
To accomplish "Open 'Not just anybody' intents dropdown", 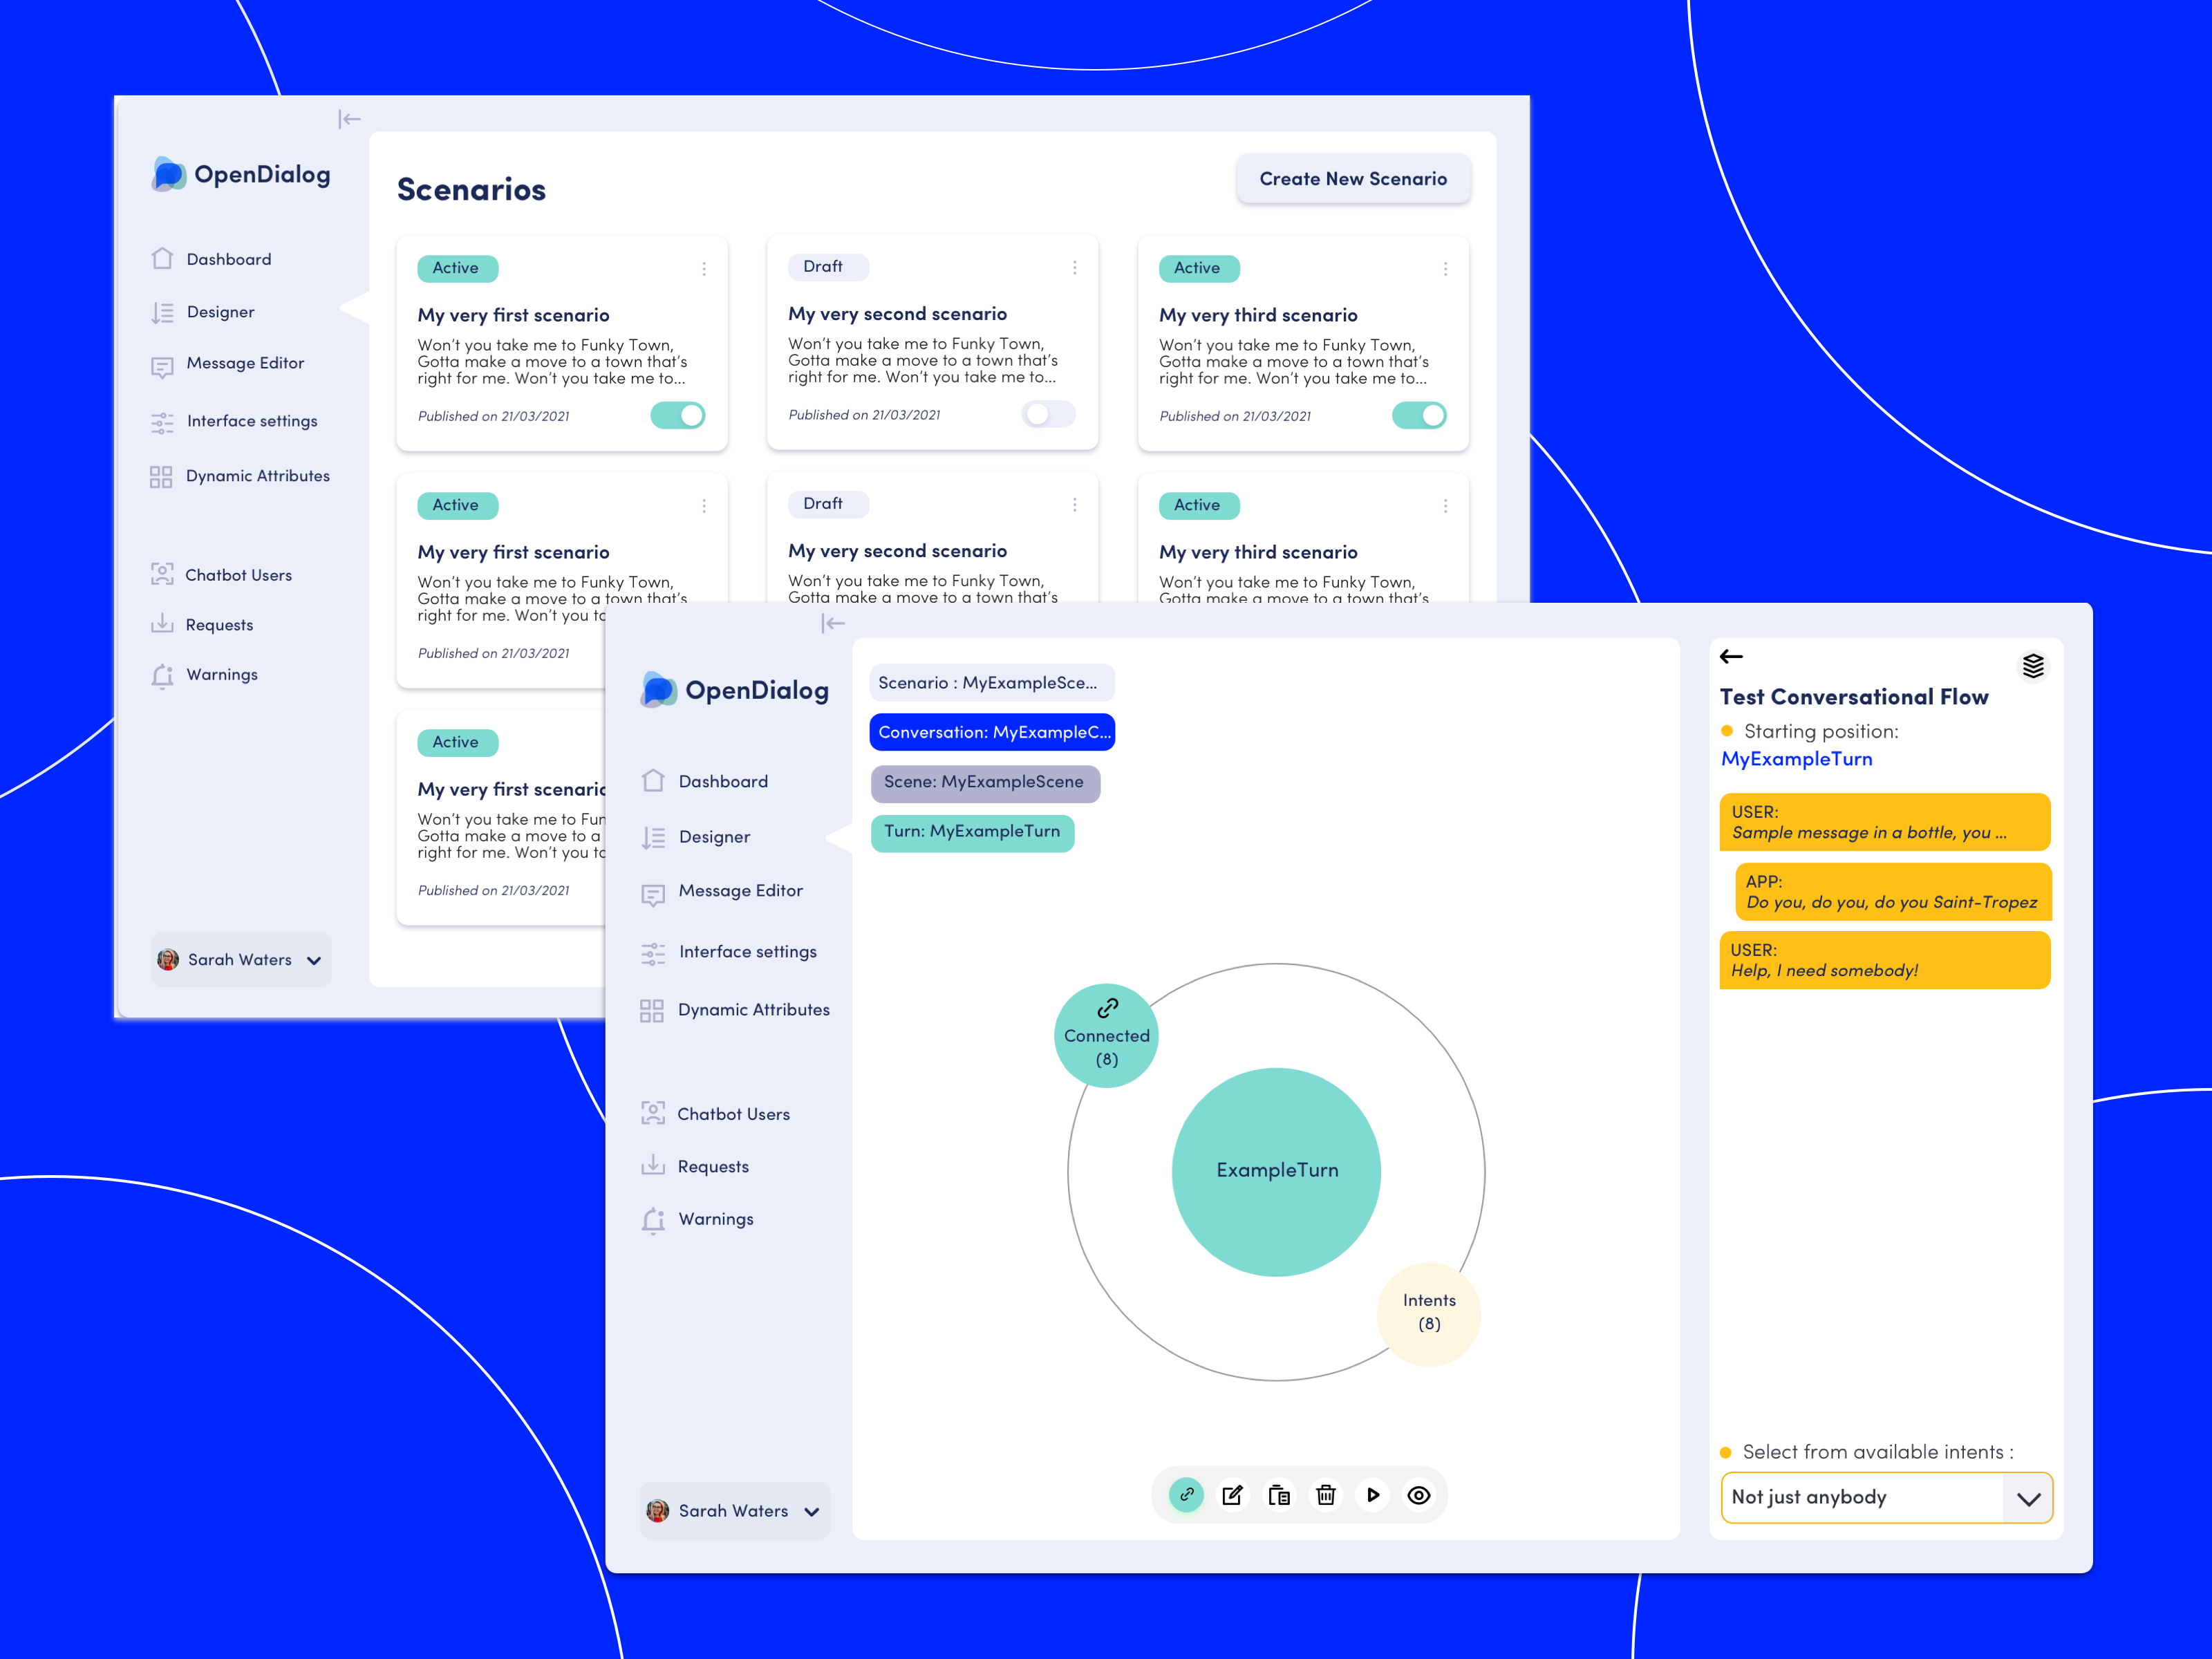I will tap(1886, 1498).
